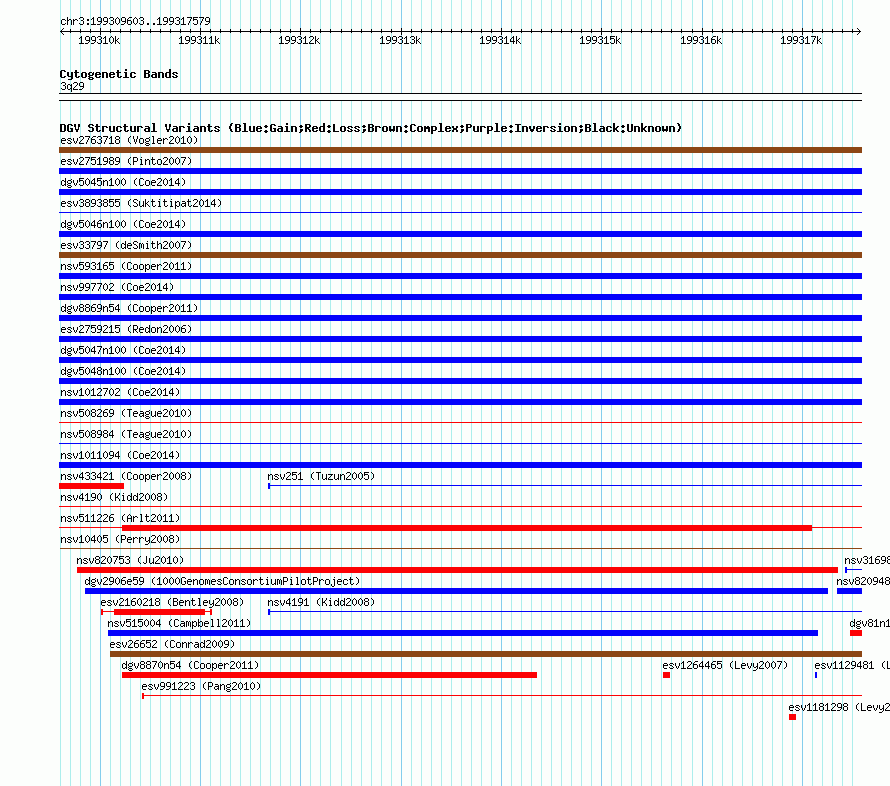The image size is (890, 786).
Task: Select the nsv820948 blue bar at right edge
Action: click(850, 591)
